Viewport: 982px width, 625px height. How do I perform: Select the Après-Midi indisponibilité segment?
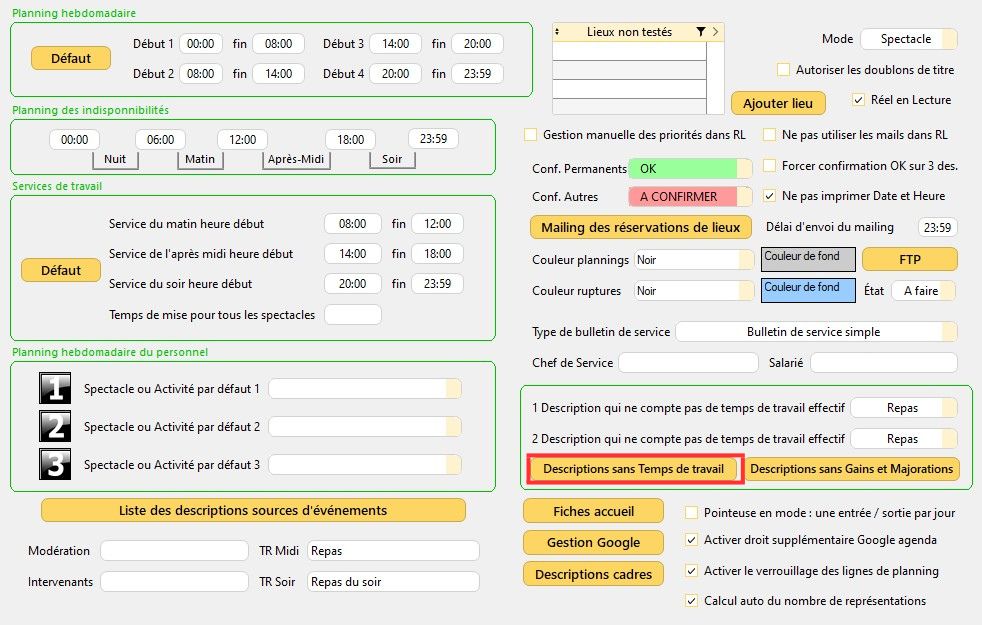click(x=297, y=159)
